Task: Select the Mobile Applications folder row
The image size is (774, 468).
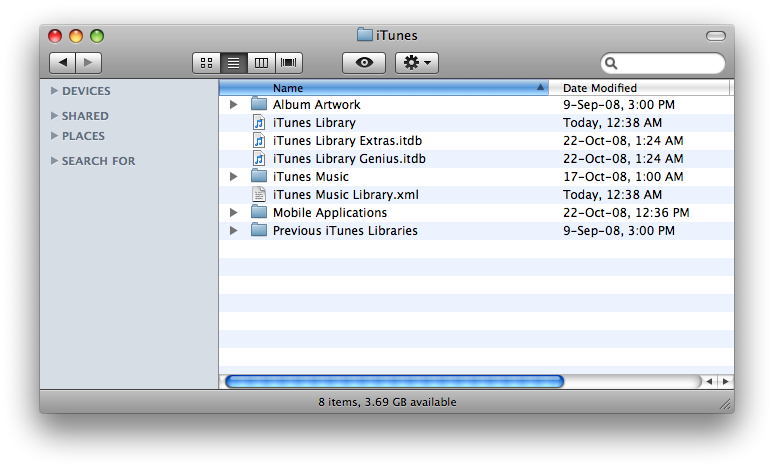Action: pyautogui.click(x=330, y=213)
